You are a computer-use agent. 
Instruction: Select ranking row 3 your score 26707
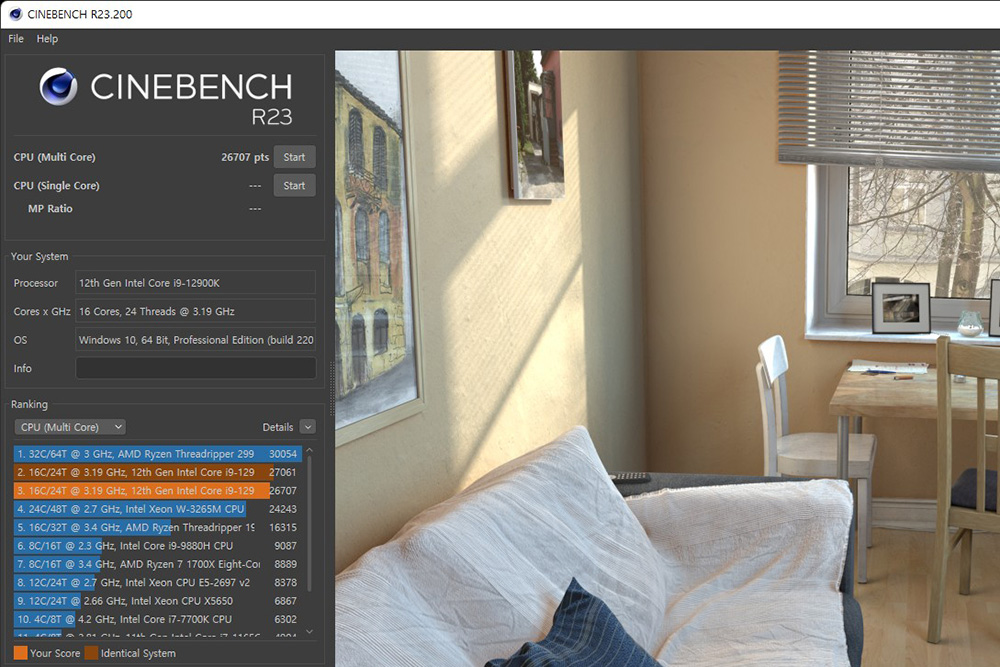click(157, 491)
